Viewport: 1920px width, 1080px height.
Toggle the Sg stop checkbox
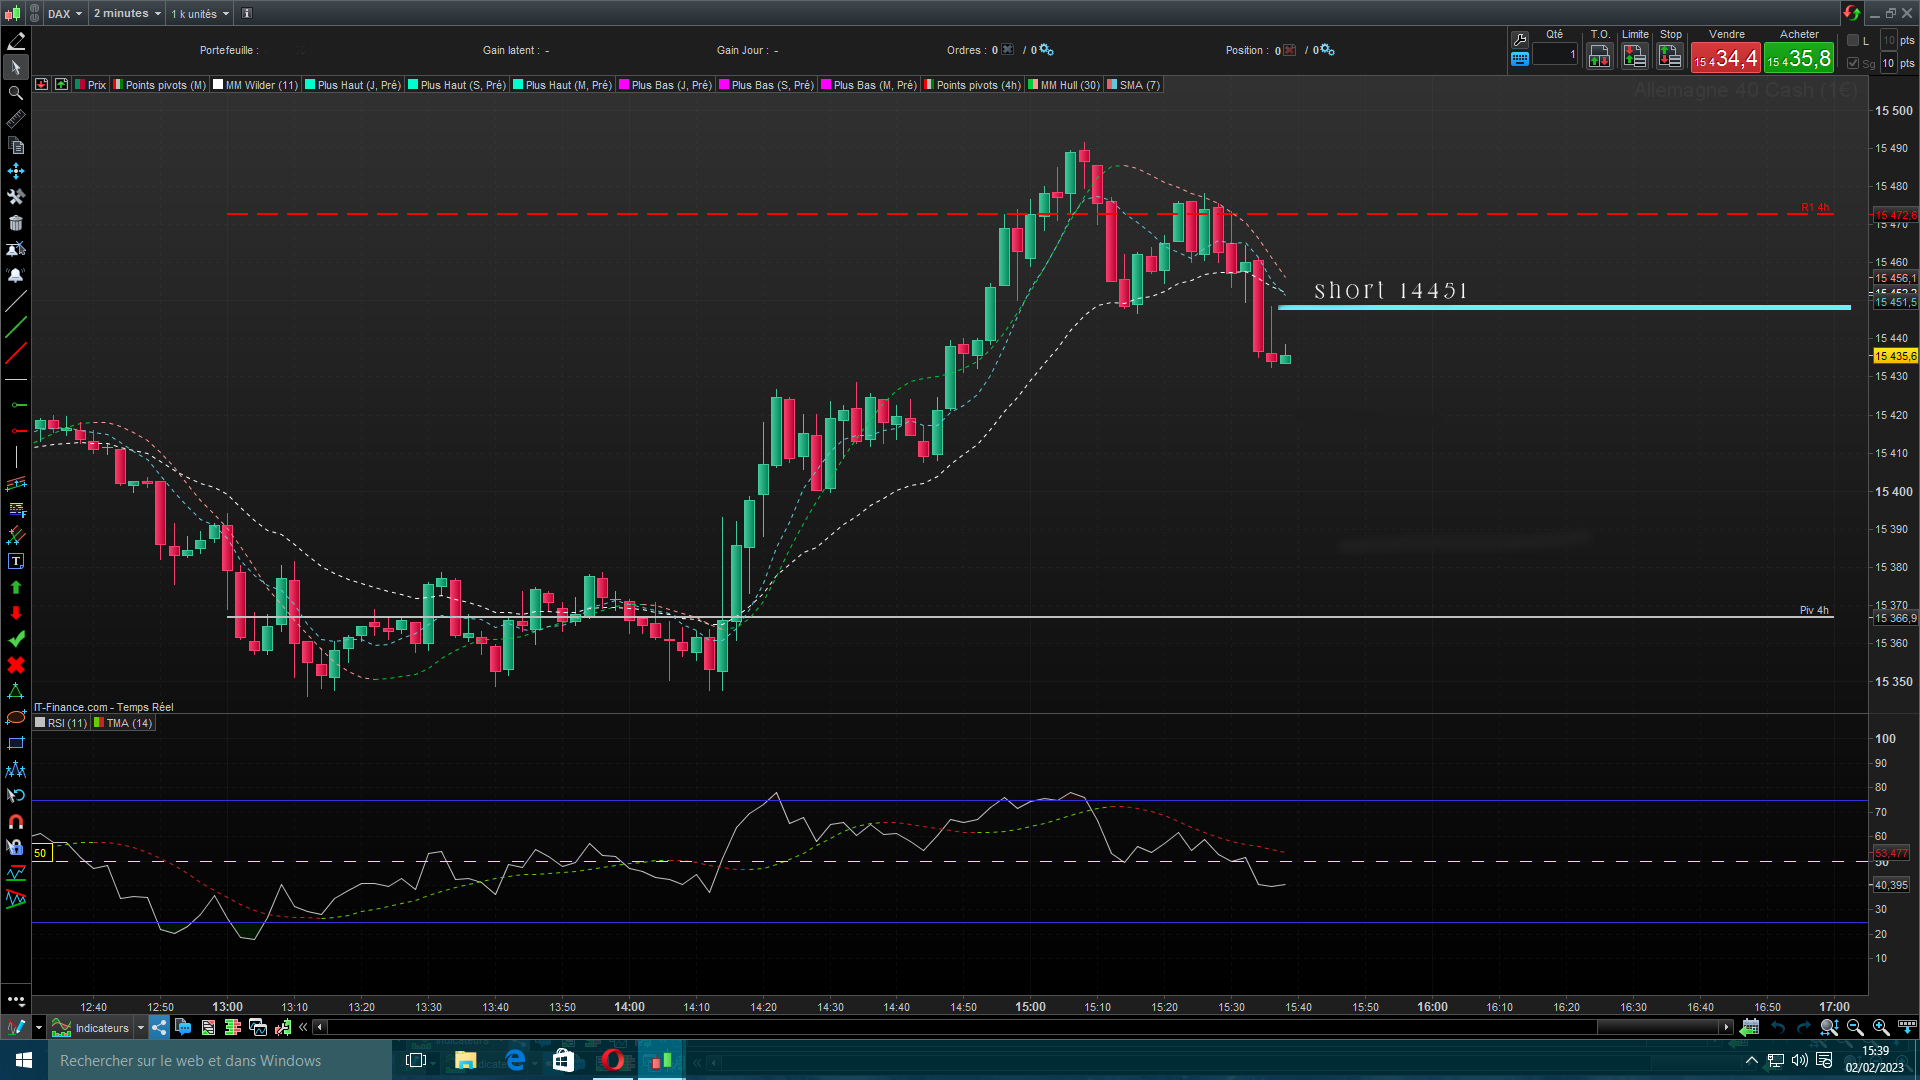(x=1853, y=63)
